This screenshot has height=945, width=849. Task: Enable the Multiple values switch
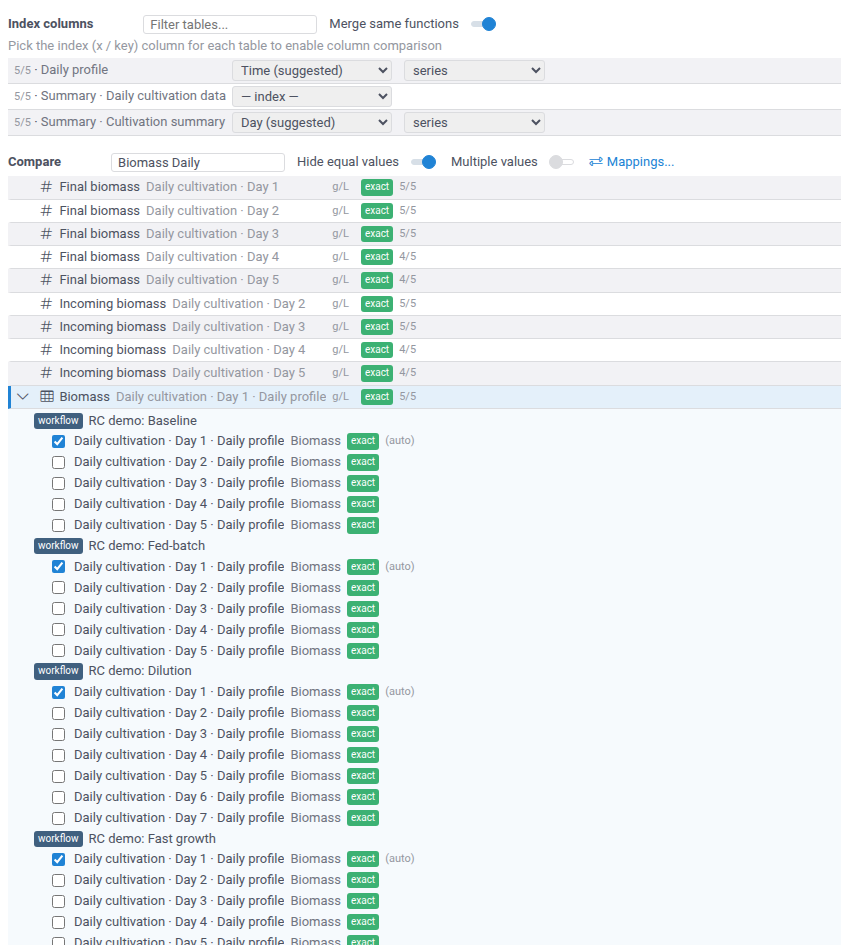point(561,162)
